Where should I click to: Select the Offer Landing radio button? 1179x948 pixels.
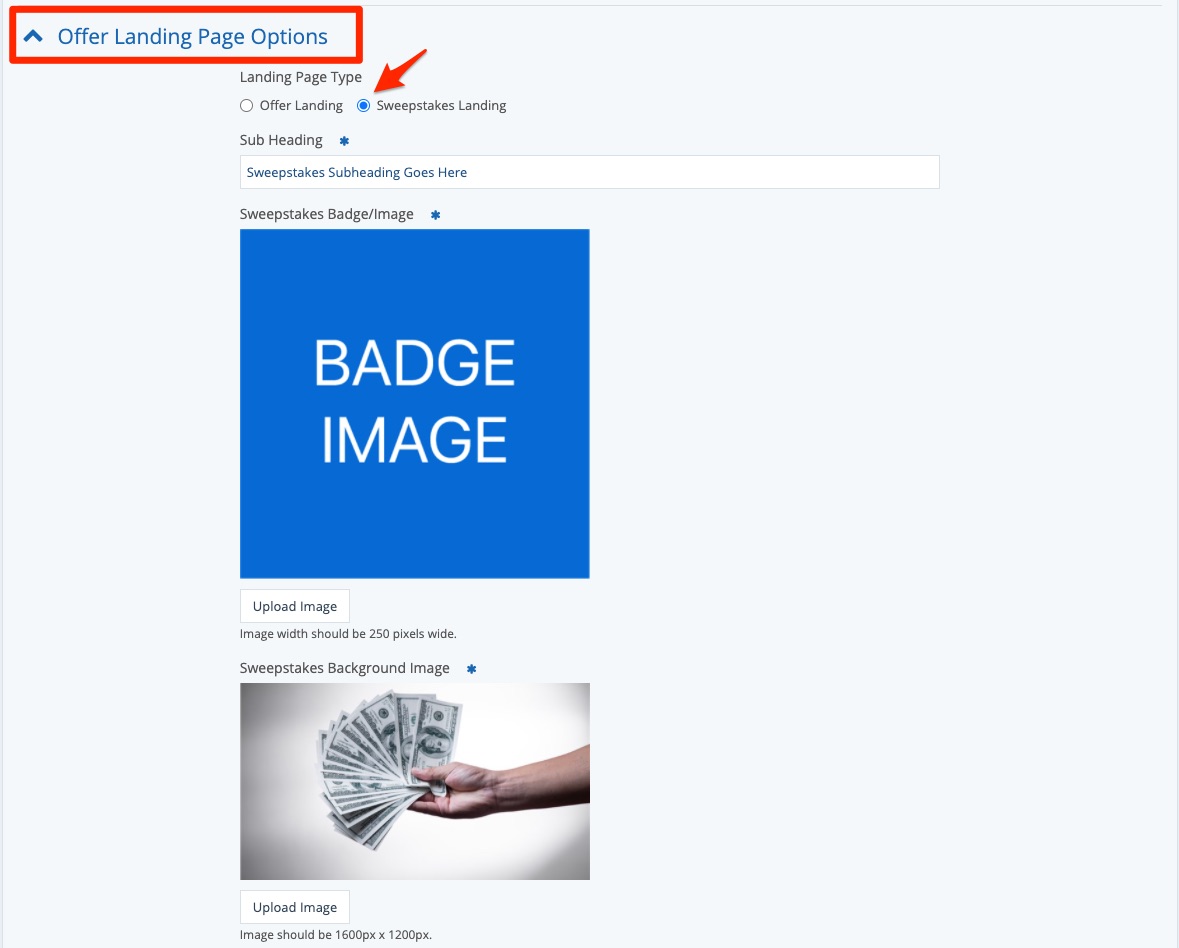(x=247, y=106)
